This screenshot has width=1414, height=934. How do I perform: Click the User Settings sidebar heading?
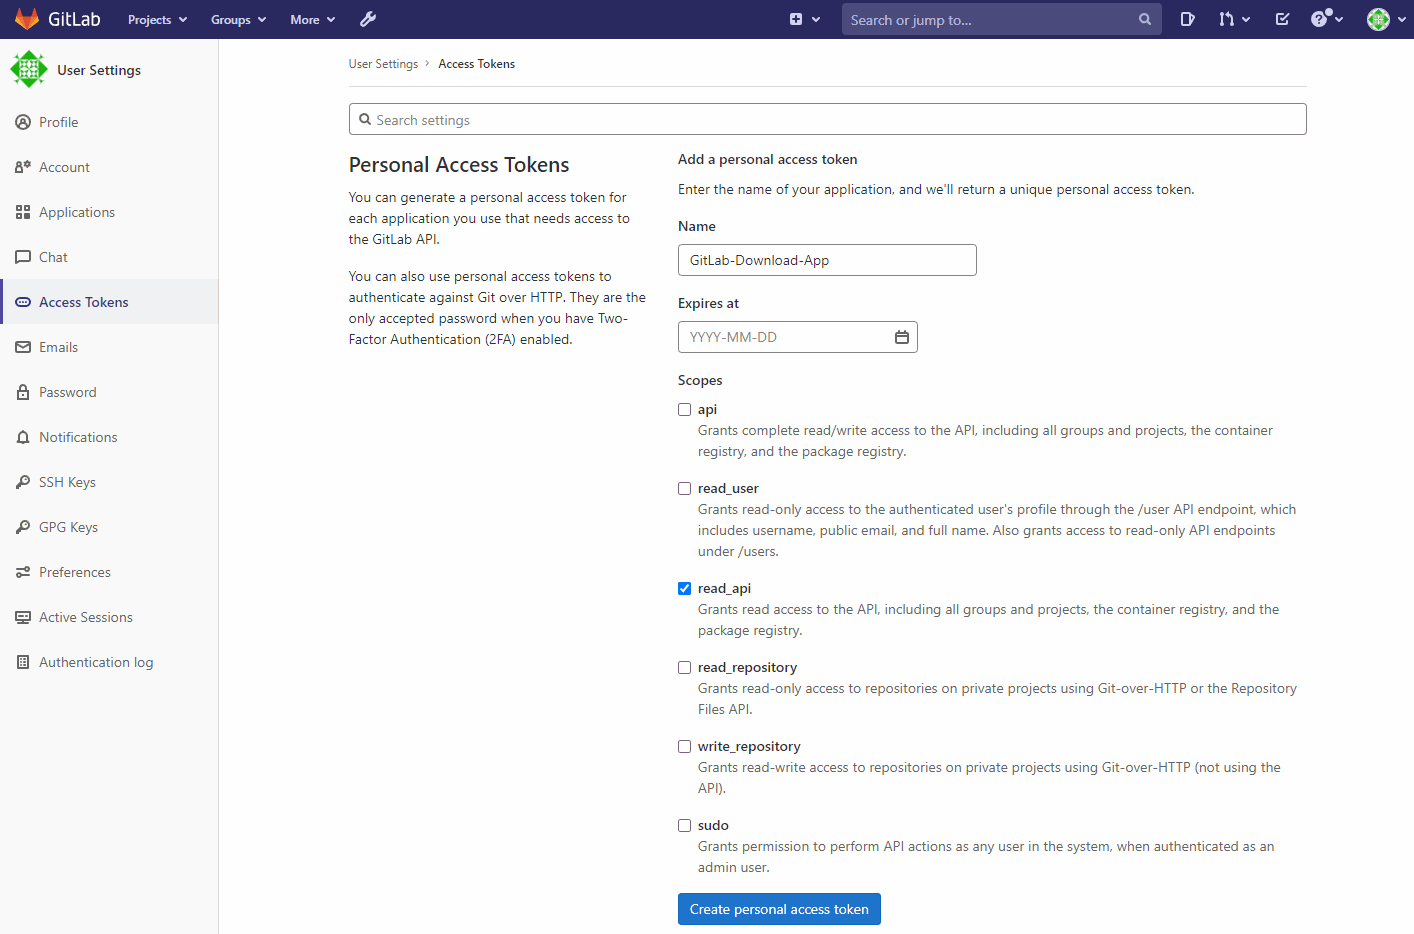[x=99, y=70]
